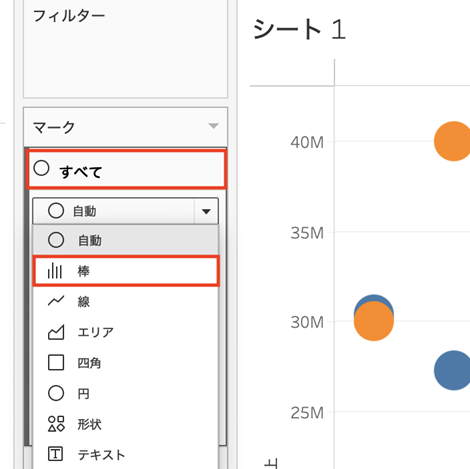This screenshot has height=469, width=470.
Task: Pick the テキスト text mark icon
Action: coord(55,454)
